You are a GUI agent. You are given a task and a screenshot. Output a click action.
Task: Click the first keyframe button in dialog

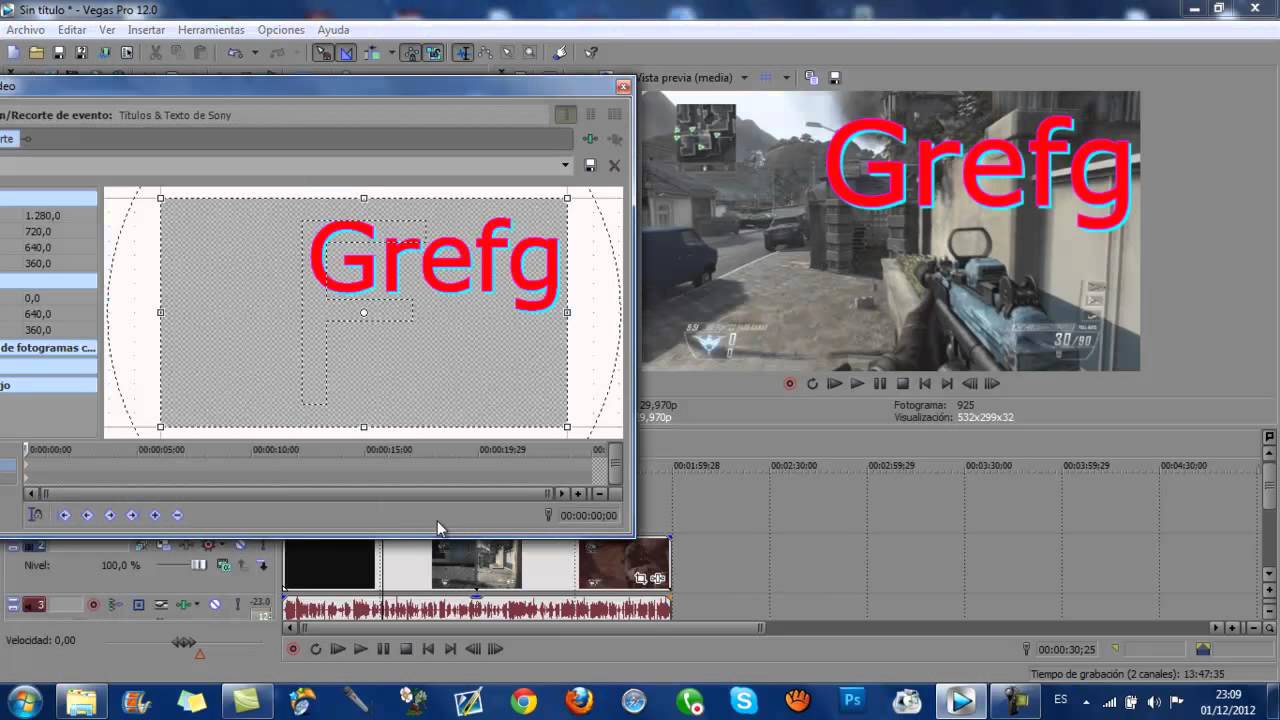64,515
